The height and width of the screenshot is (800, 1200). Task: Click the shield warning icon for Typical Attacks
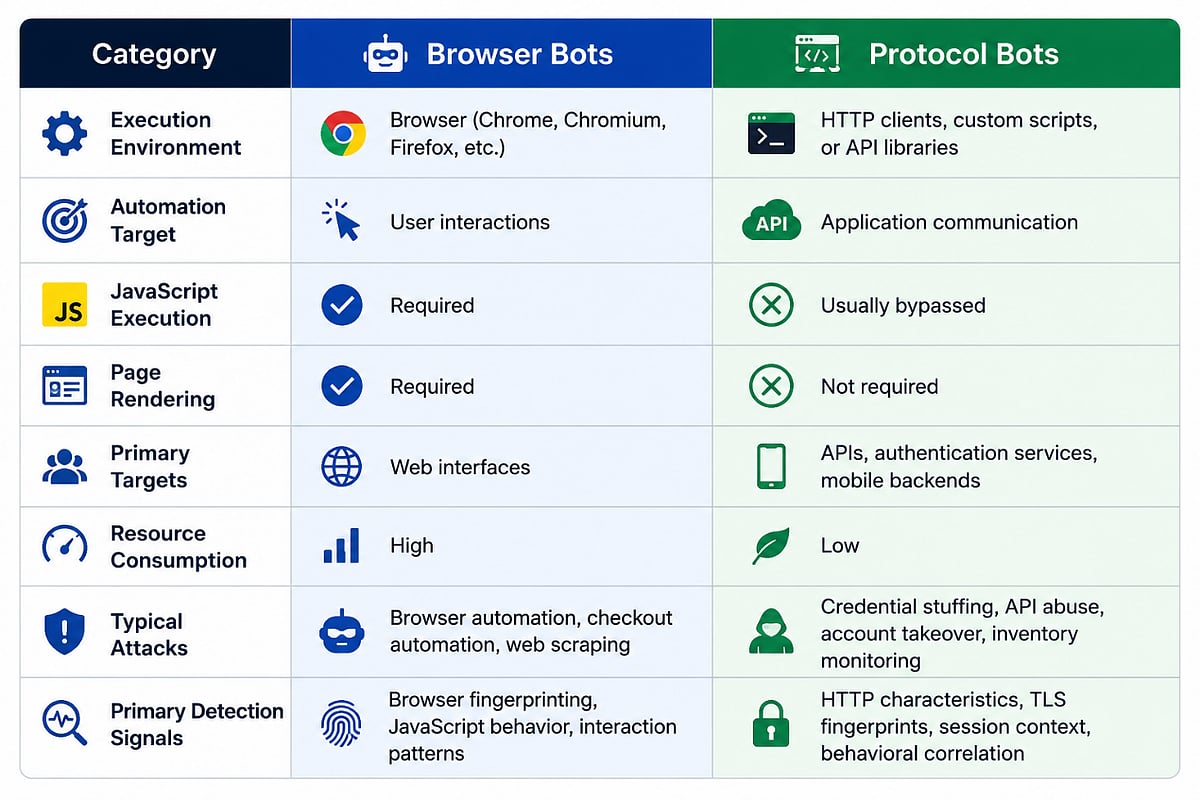(64, 633)
